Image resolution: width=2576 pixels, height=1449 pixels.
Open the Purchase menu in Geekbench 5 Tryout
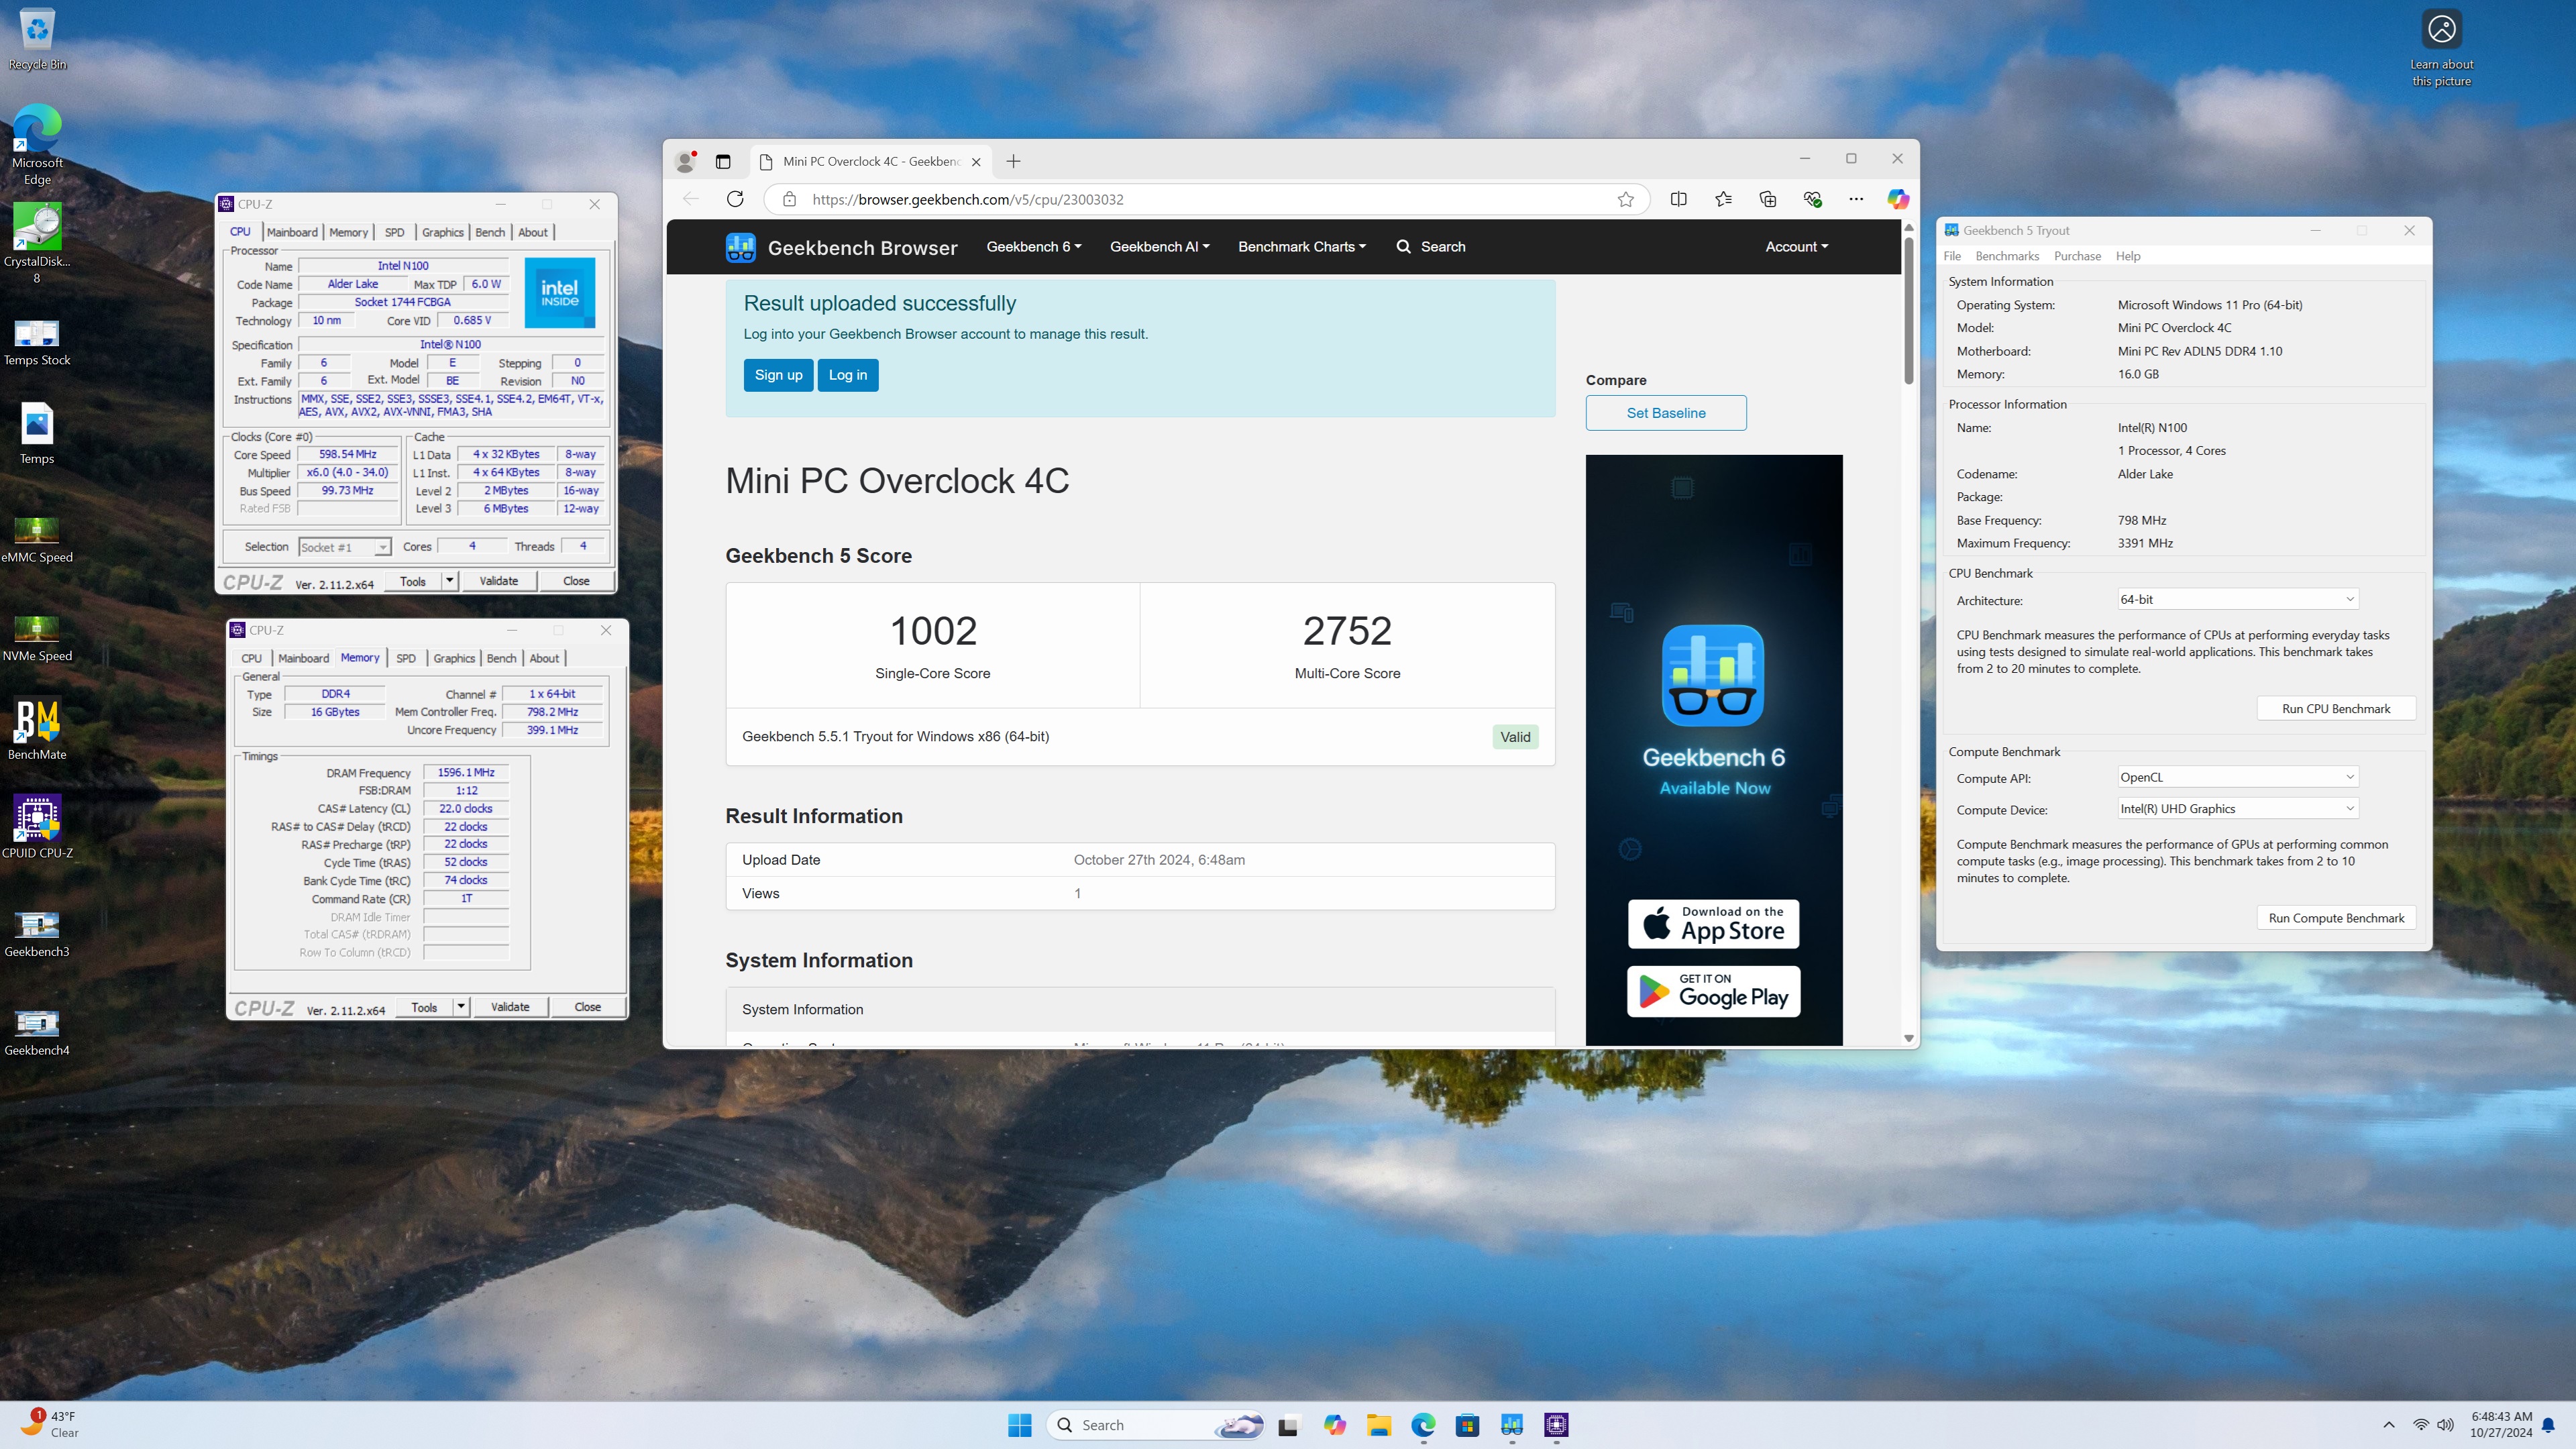click(2077, 256)
